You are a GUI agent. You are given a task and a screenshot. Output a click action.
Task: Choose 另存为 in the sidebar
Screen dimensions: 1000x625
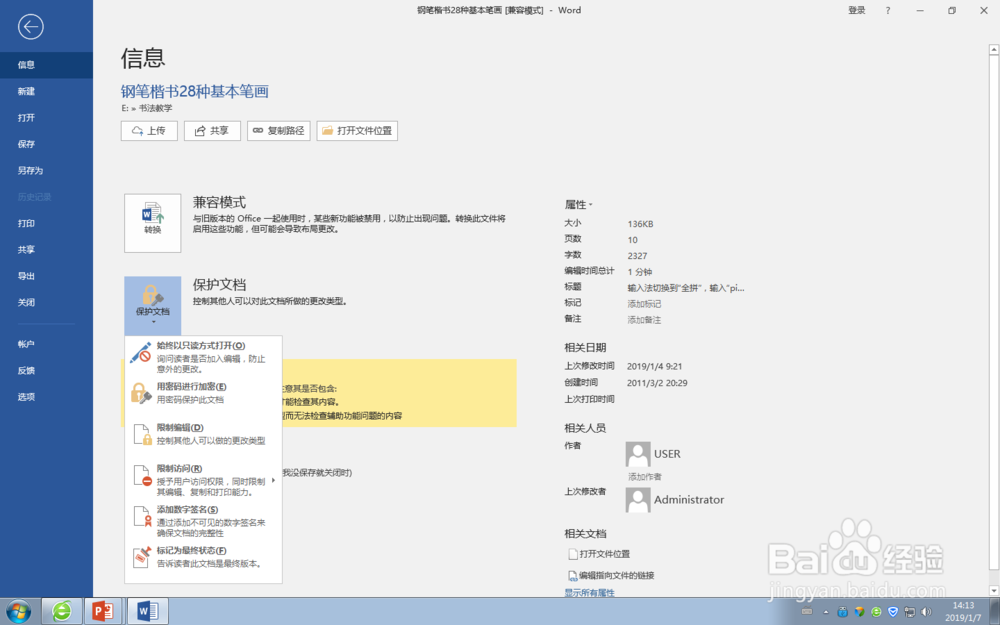(x=46, y=171)
